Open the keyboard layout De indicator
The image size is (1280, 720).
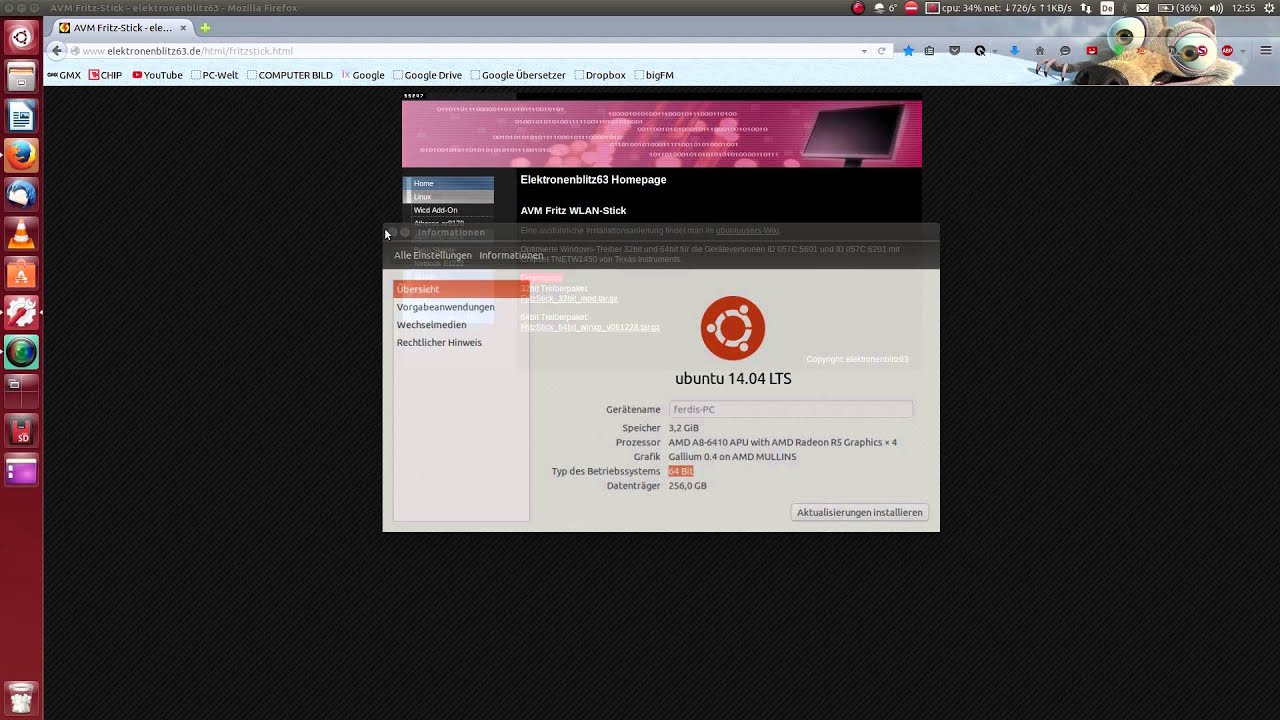coord(1107,8)
